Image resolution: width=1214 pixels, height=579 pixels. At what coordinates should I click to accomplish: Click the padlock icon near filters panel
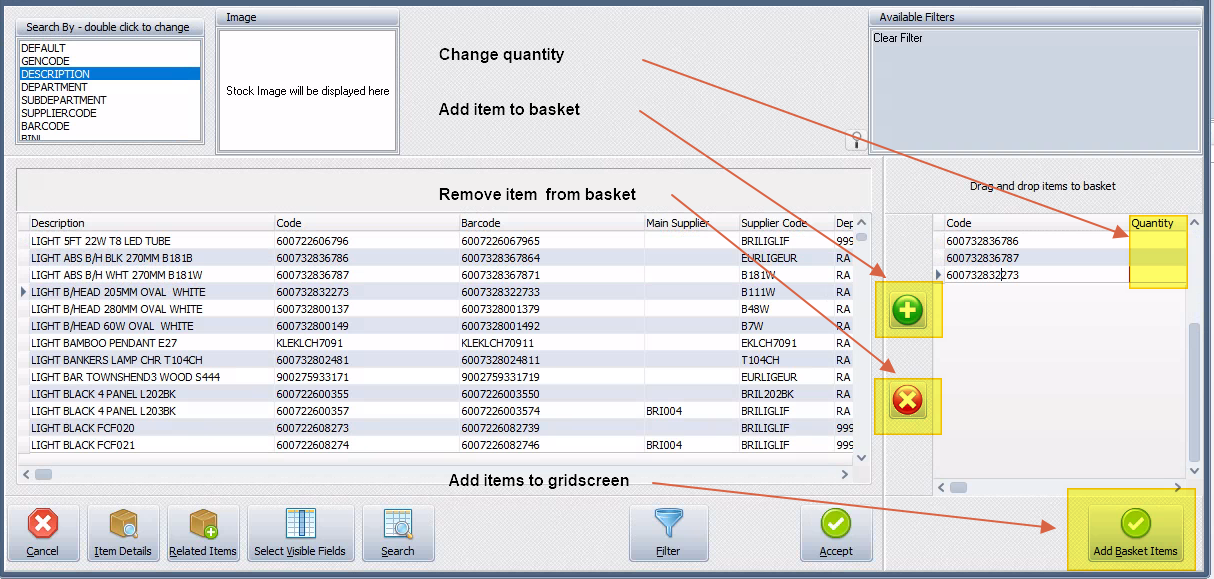click(856, 140)
